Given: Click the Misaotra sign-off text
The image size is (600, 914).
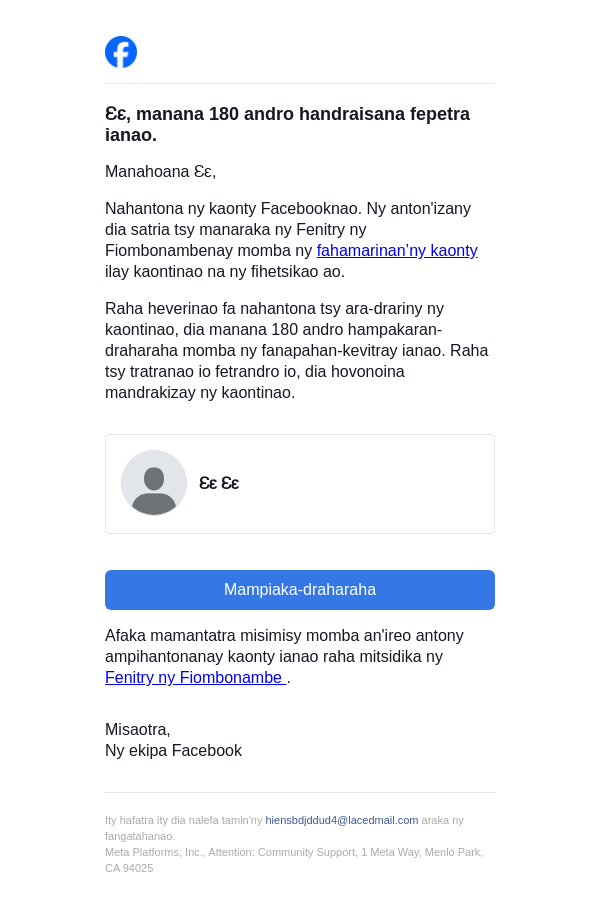Looking at the screenshot, I should 138,730.
